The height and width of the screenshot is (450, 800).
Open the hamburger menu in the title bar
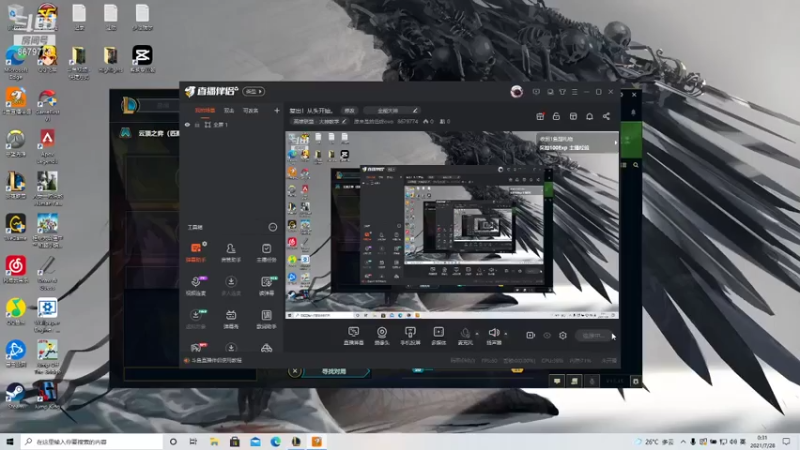point(574,92)
